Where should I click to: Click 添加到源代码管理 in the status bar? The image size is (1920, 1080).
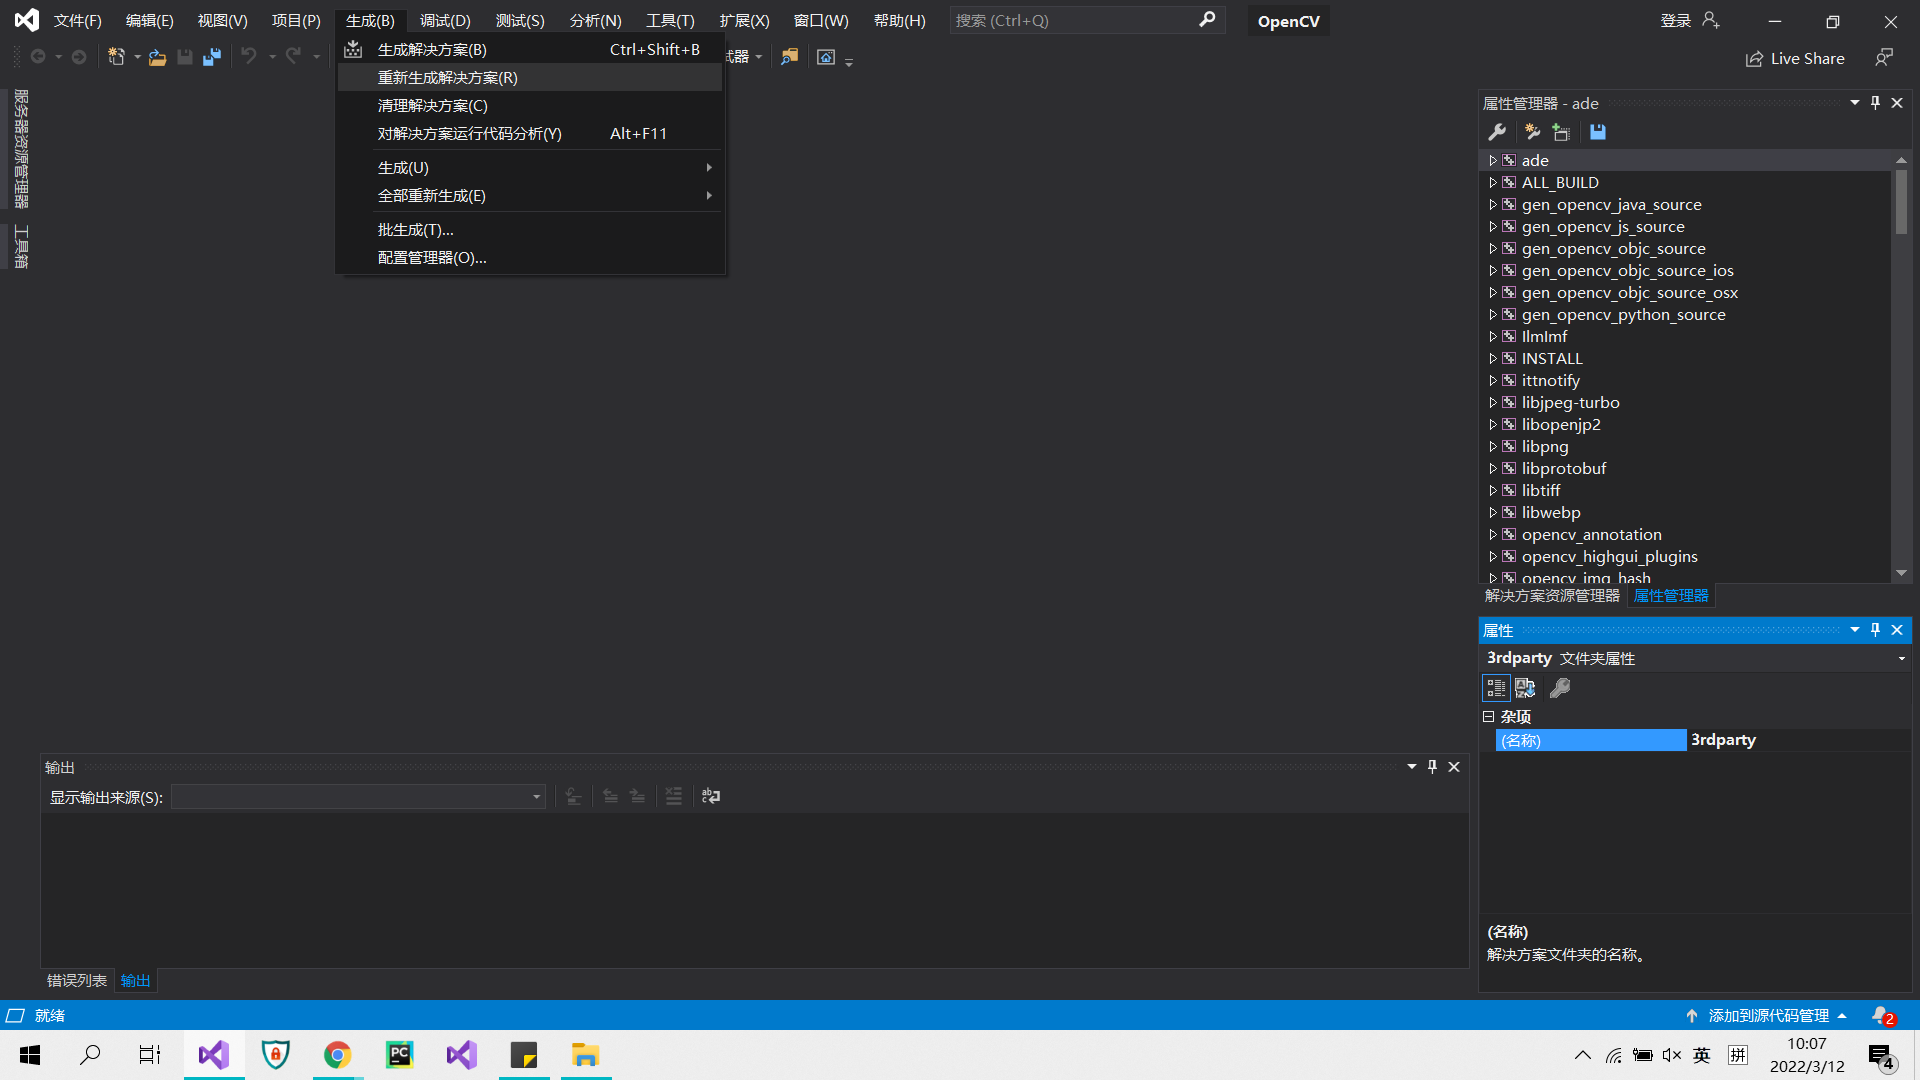pos(1767,1015)
